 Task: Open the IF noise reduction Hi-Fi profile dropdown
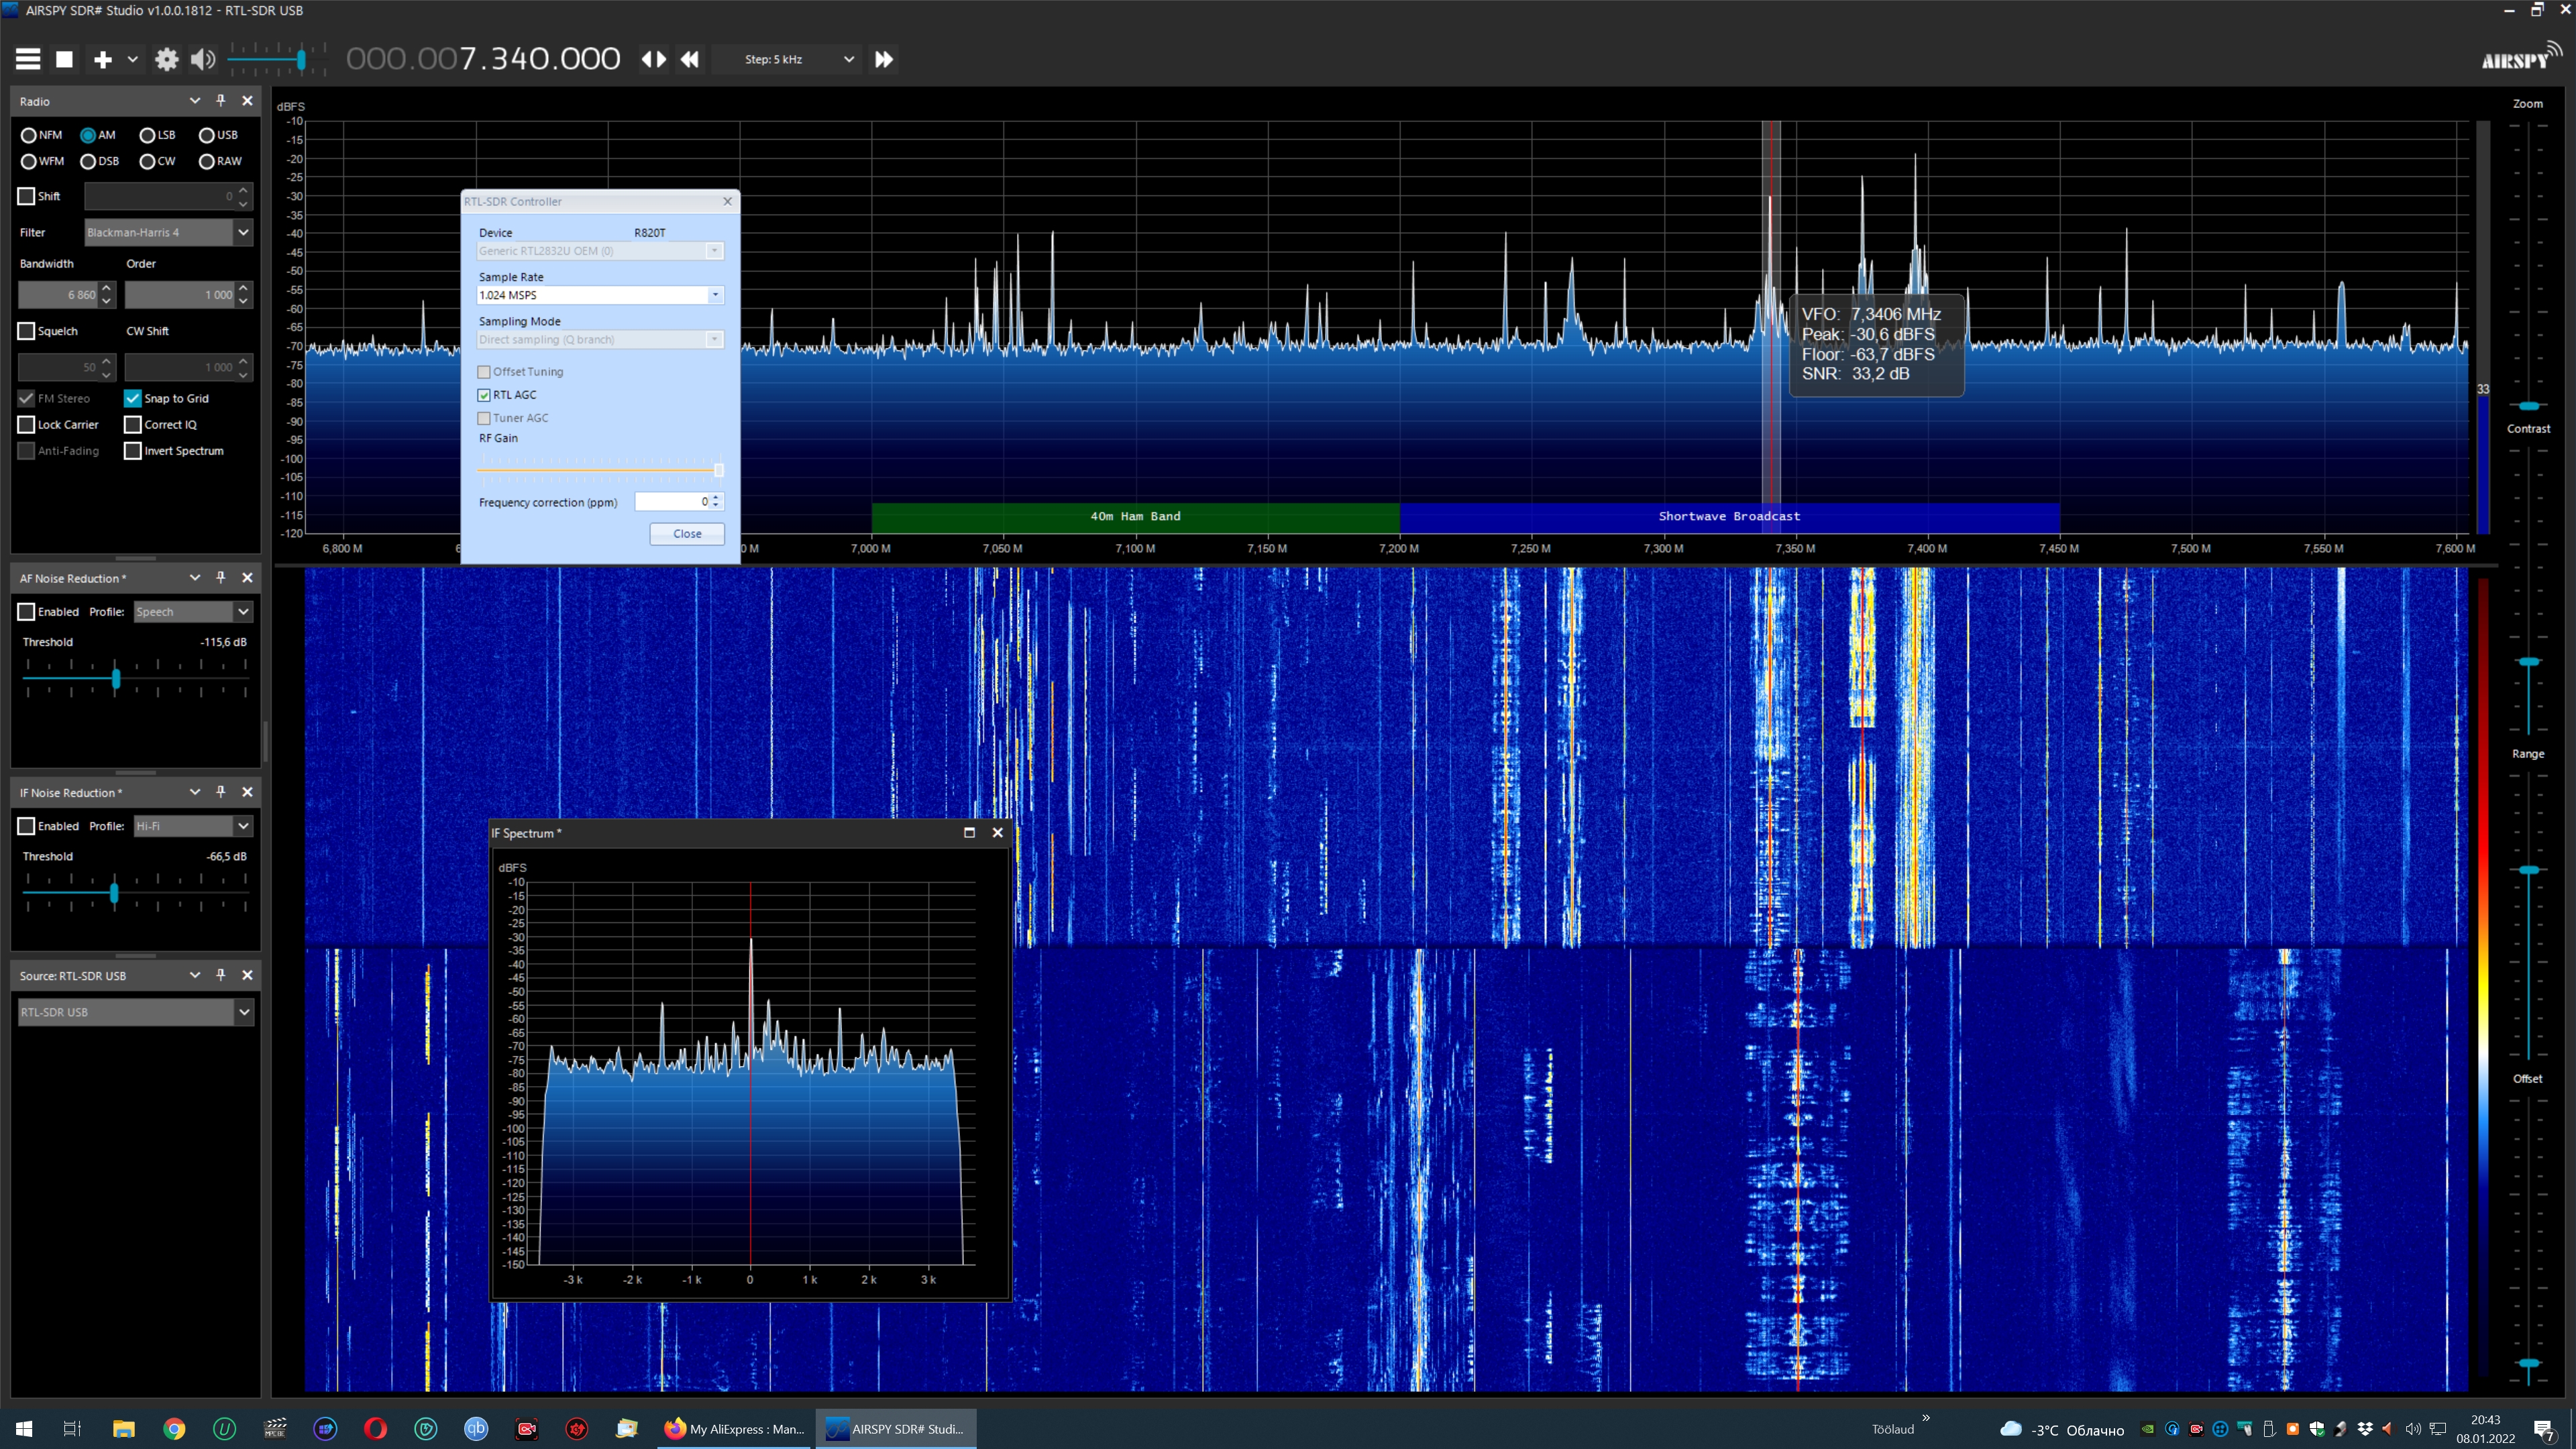point(193,825)
